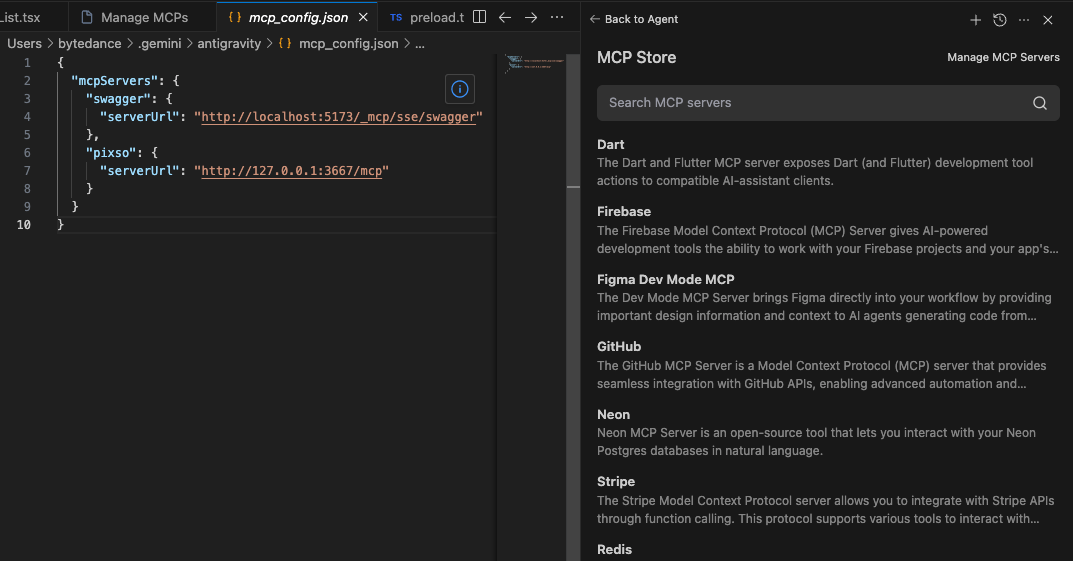Open conversation history clock icon

pos(999,20)
